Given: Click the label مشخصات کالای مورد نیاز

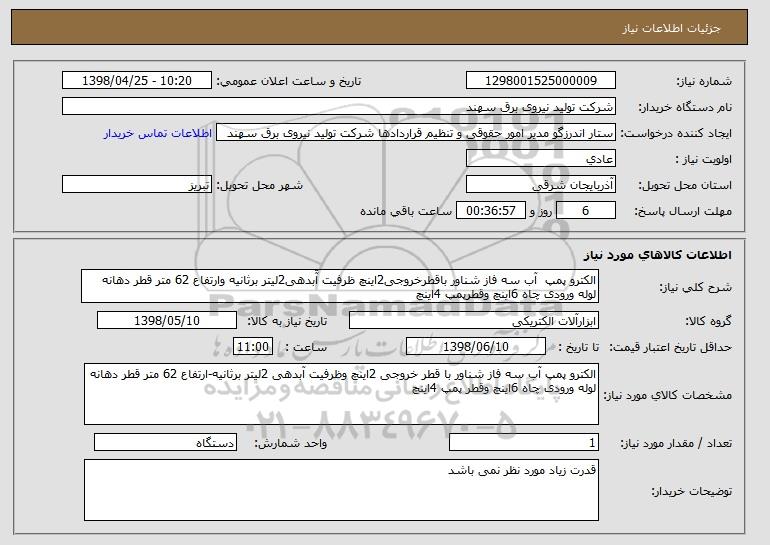Looking at the screenshot, I should click(668, 395).
